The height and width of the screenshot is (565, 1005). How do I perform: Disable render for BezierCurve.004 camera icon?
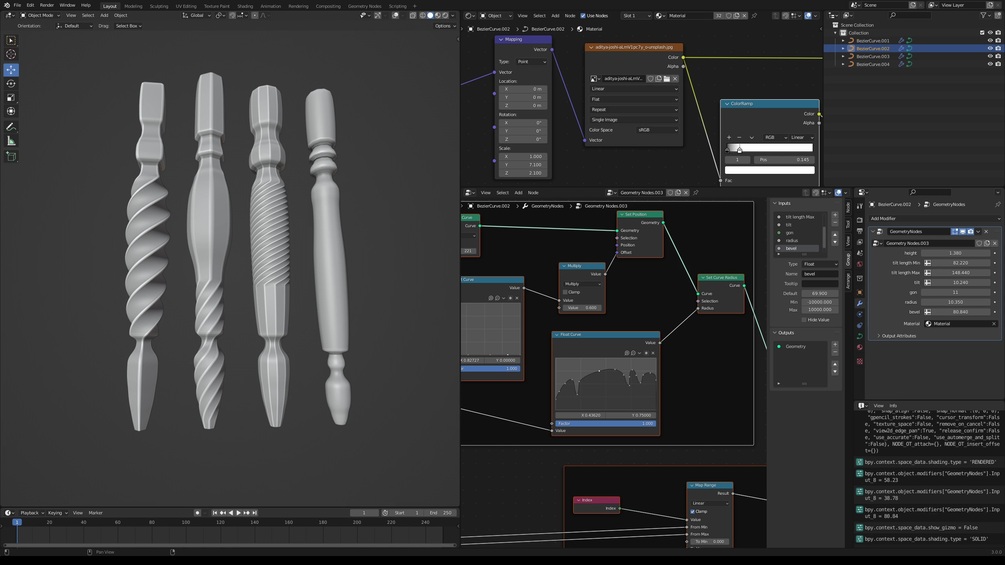[x=998, y=64]
